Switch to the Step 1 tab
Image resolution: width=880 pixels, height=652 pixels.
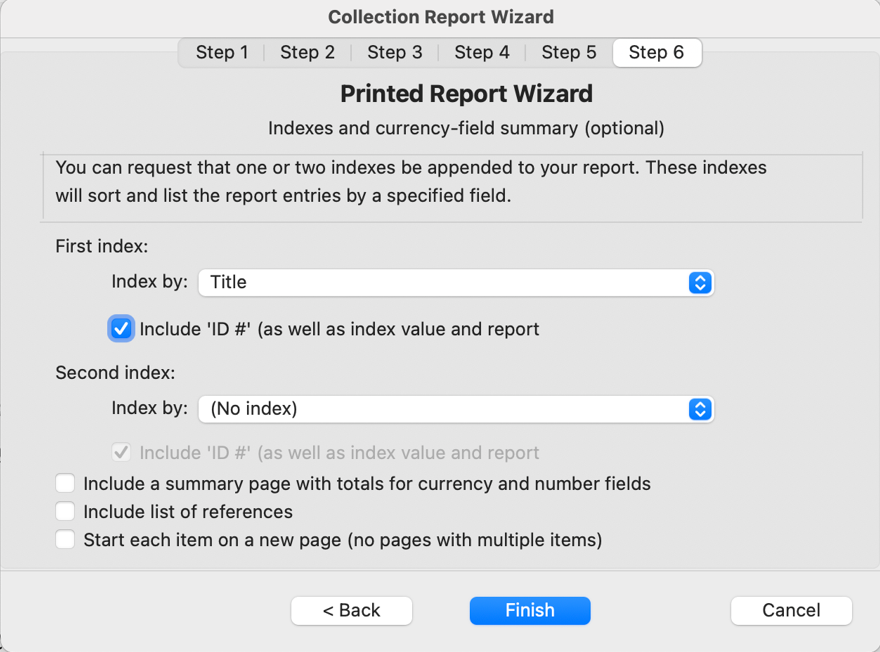[x=222, y=52]
